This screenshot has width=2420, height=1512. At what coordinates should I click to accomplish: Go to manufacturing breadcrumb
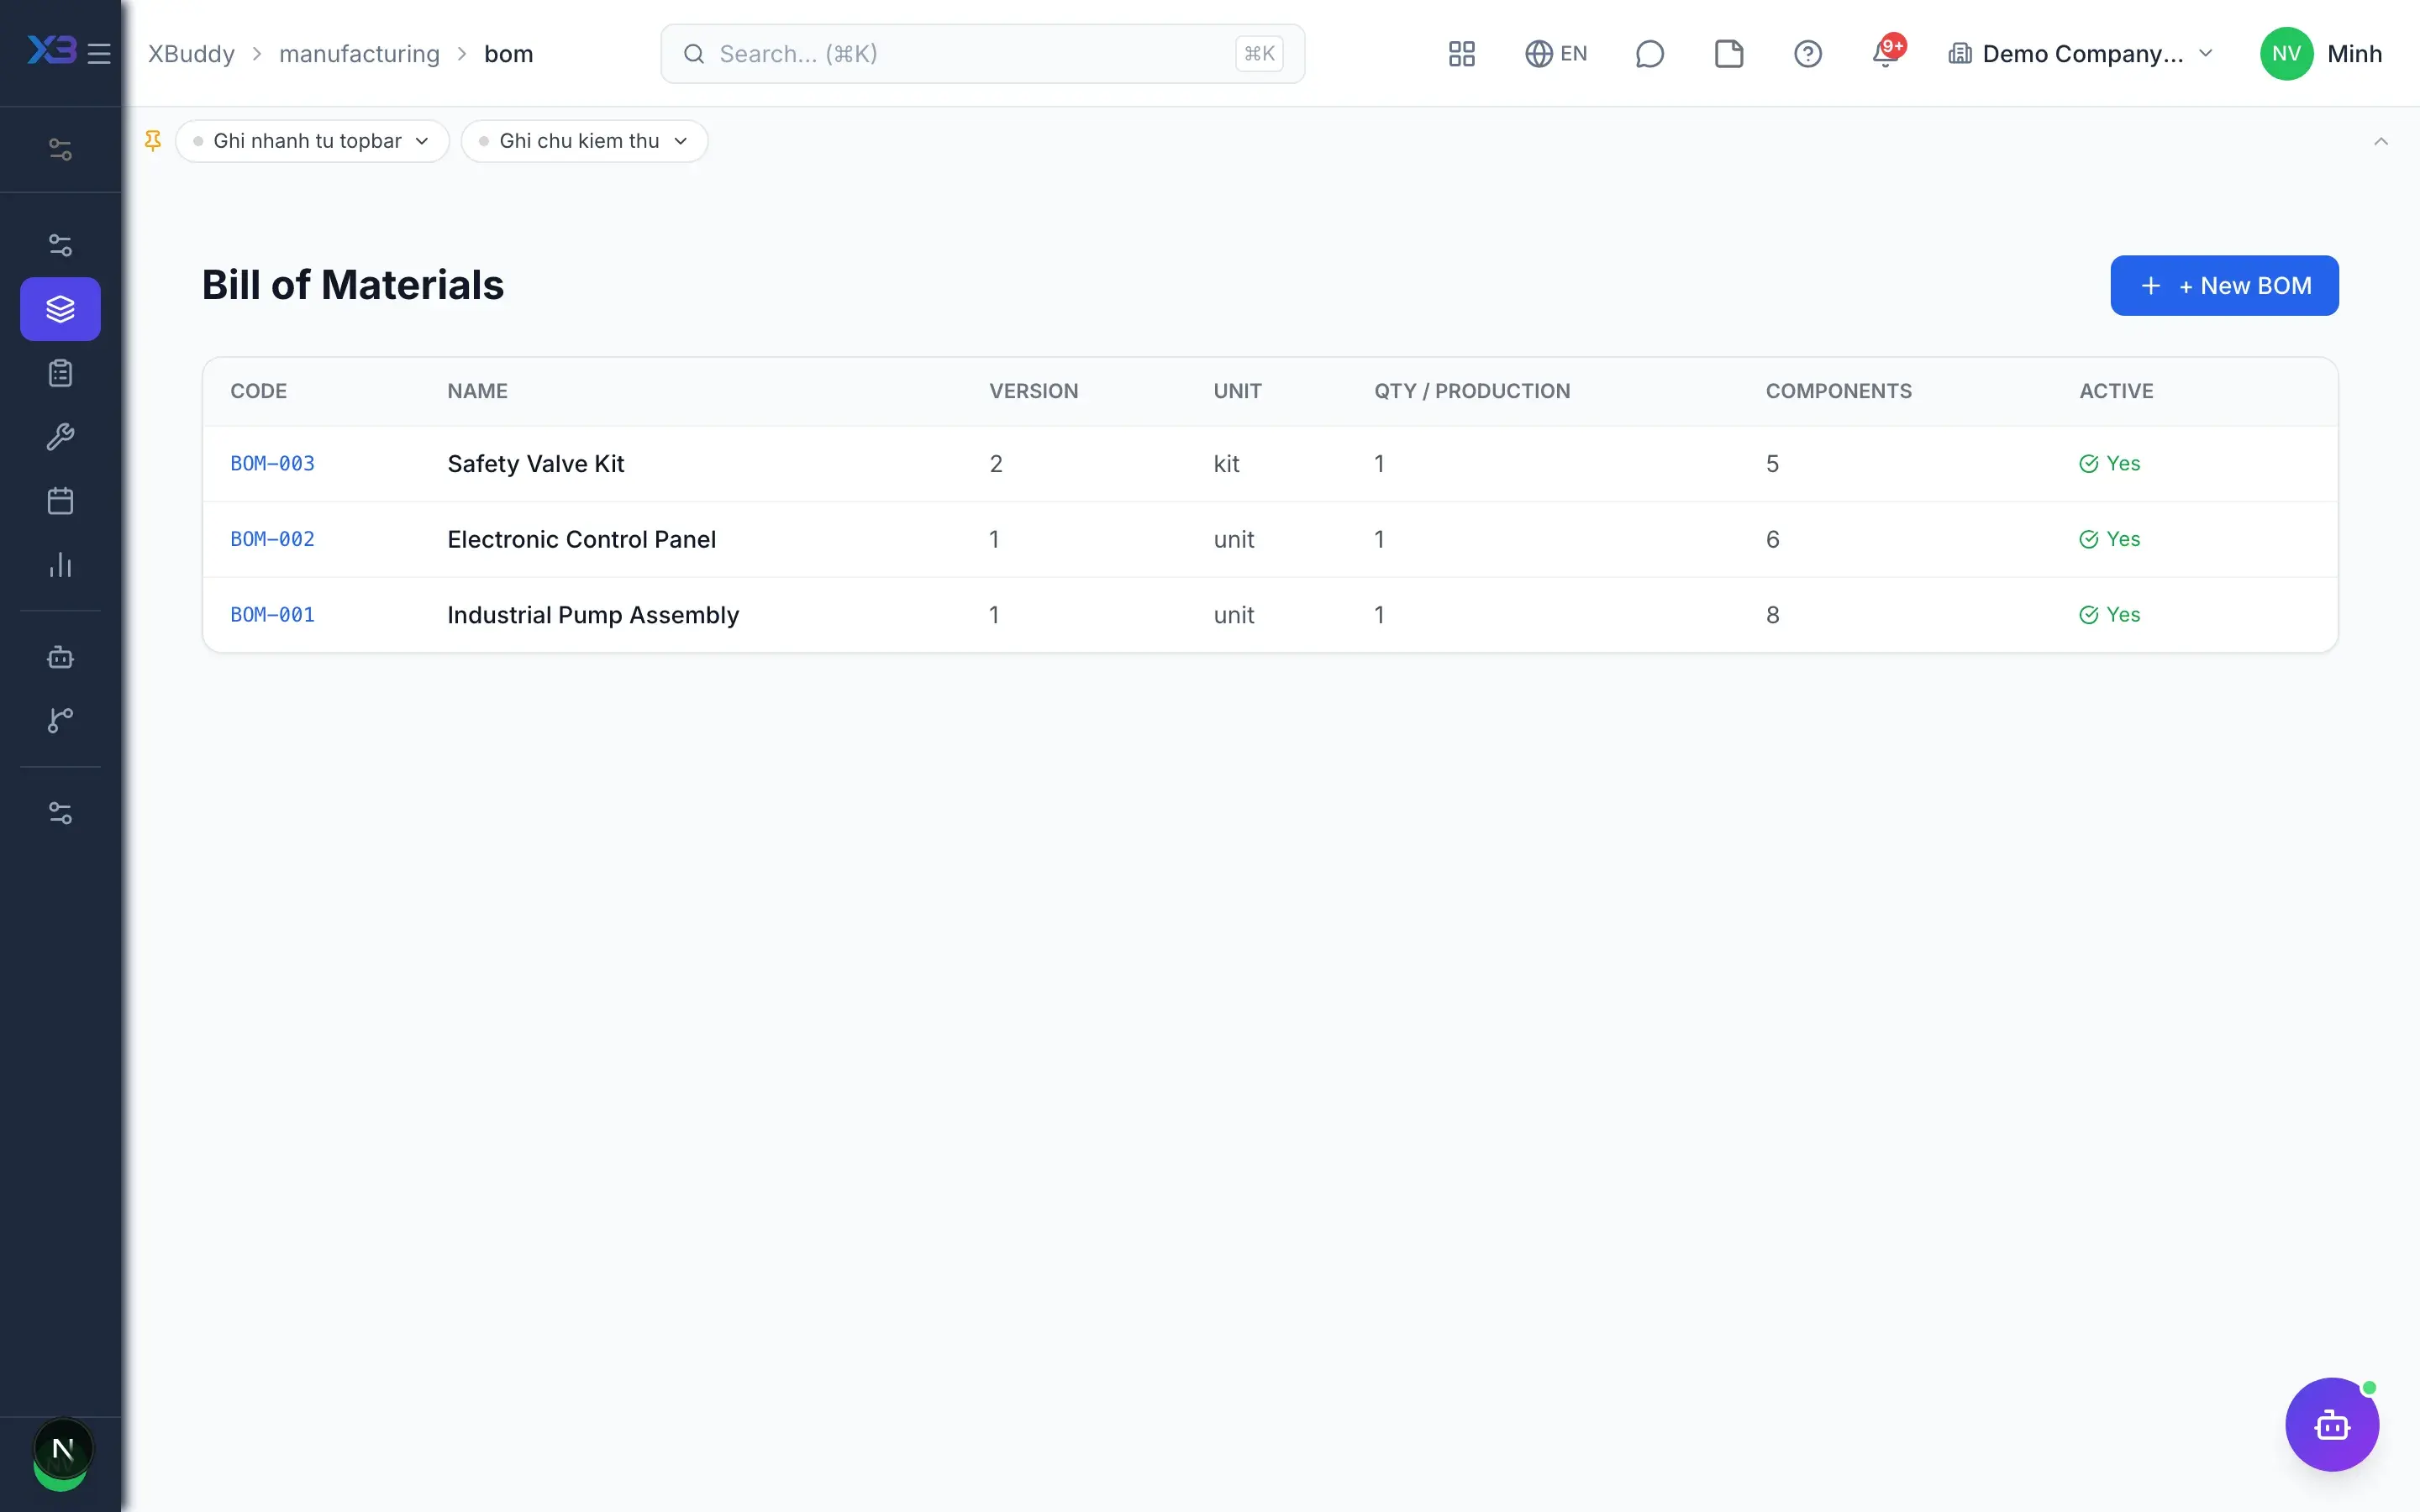(x=359, y=54)
